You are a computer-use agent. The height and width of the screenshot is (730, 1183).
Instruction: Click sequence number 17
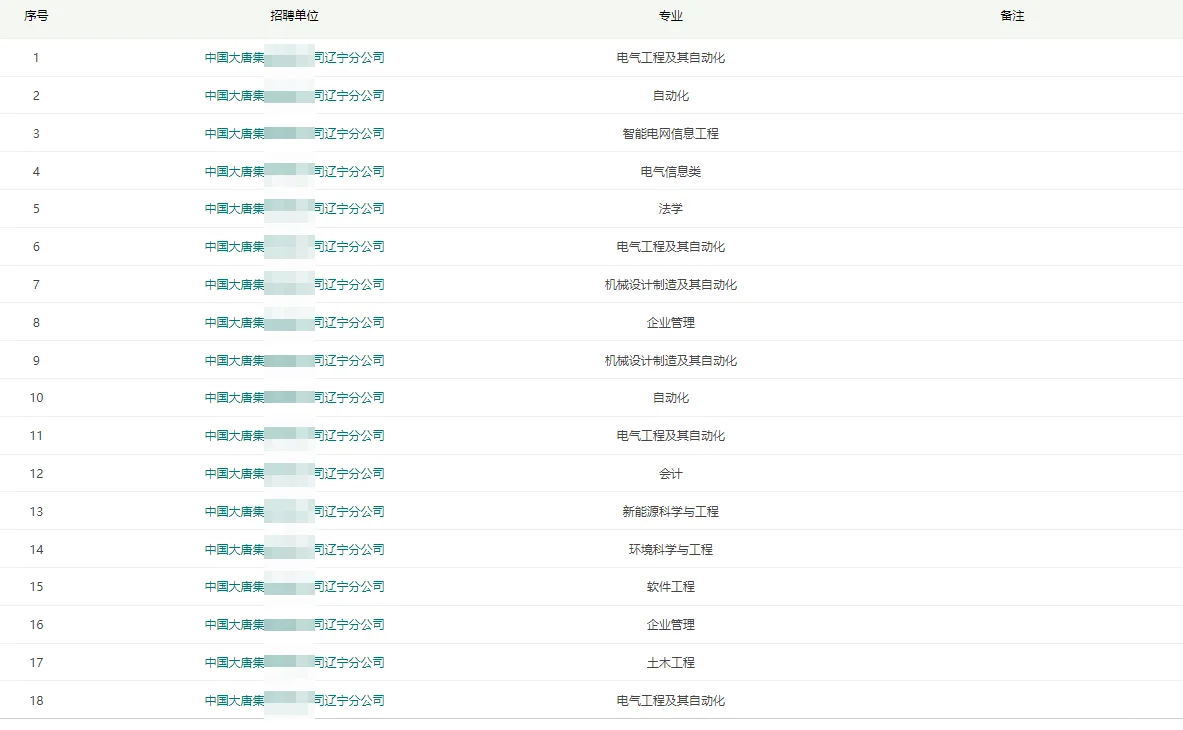(36, 662)
